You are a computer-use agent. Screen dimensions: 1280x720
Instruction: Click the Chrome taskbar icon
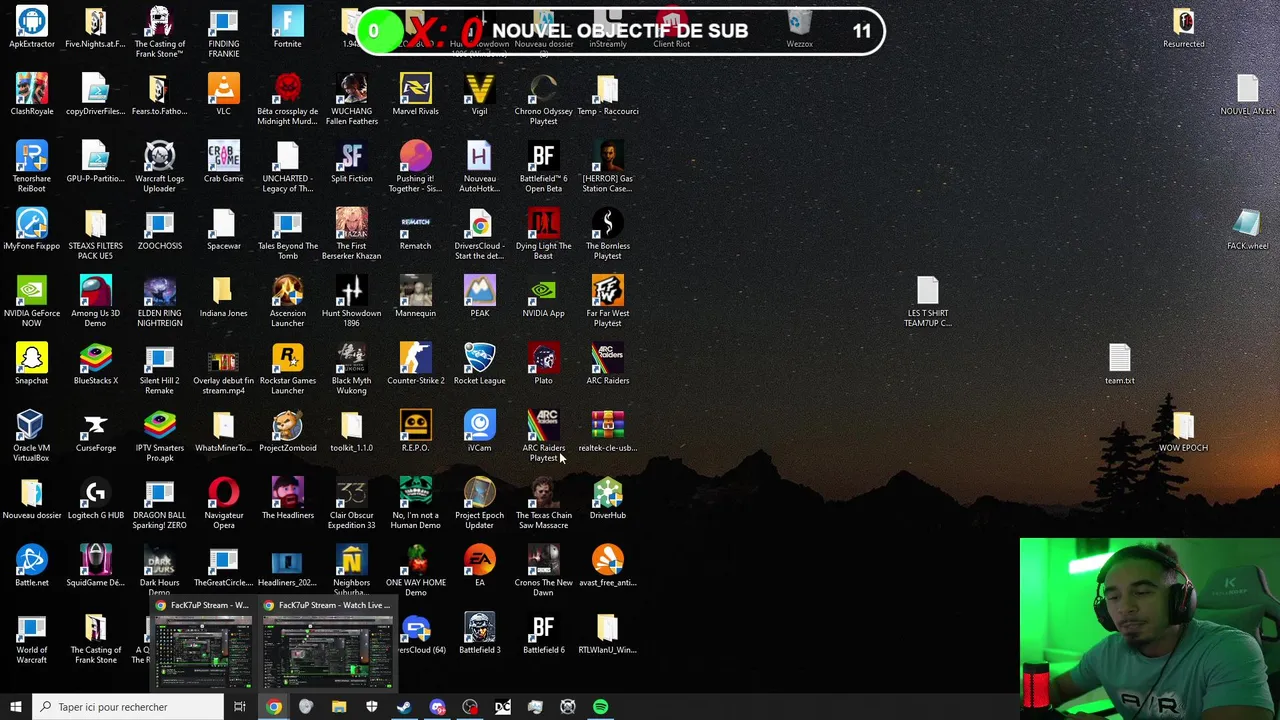[273, 707]
